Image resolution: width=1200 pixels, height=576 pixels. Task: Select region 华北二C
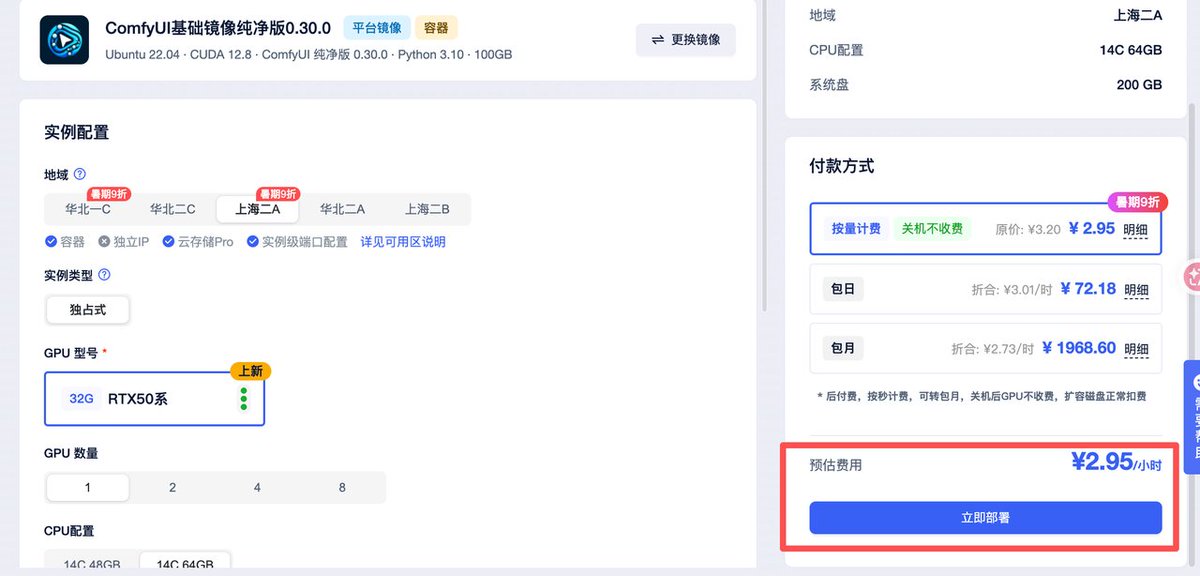point(173,209)
